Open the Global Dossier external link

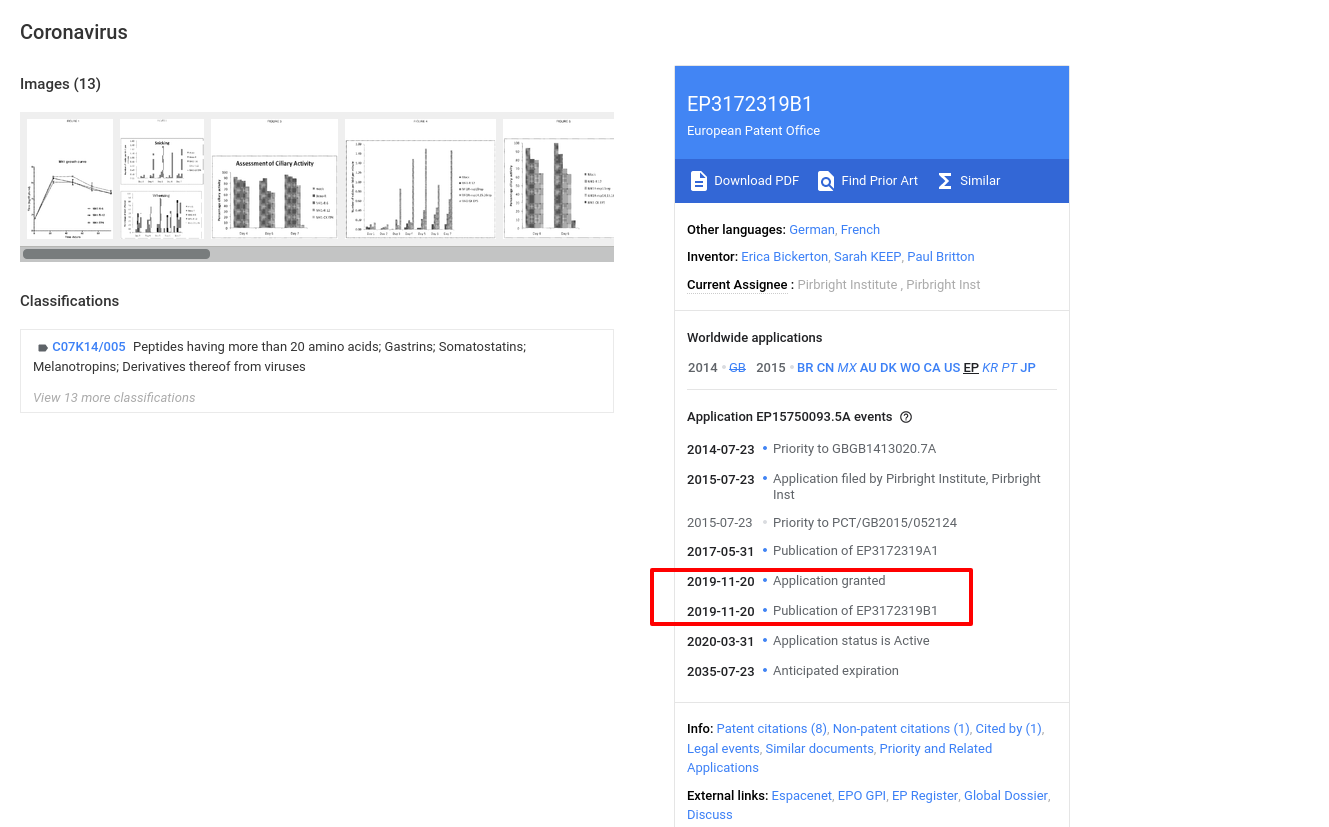tap(1005, 796)
